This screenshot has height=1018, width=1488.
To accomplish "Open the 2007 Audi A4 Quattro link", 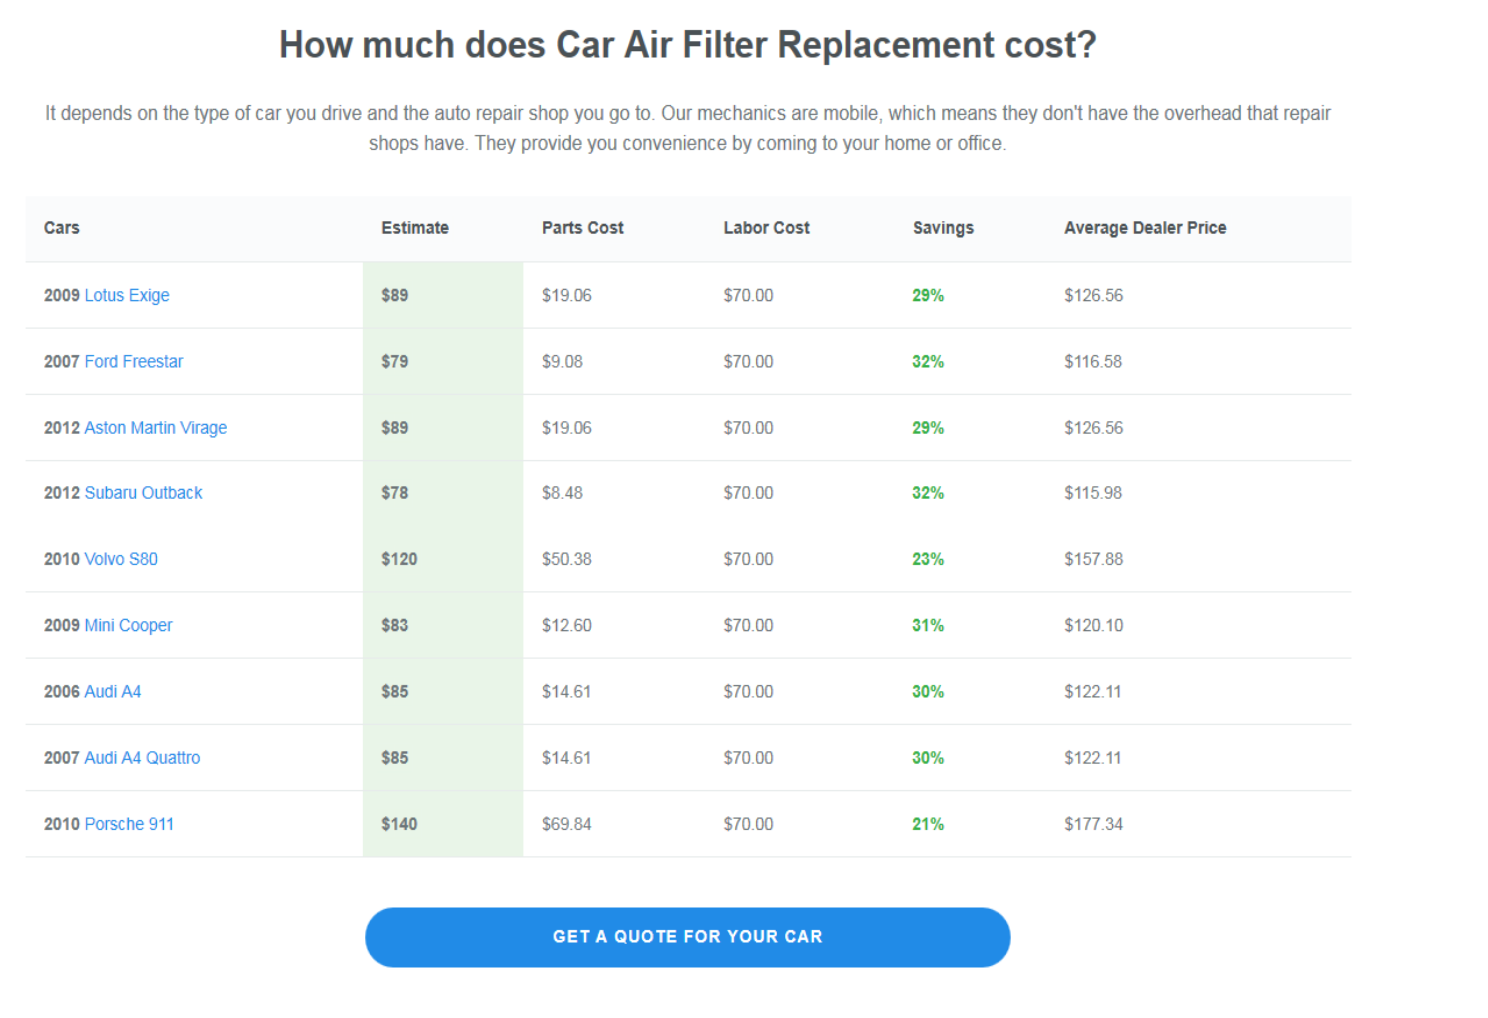I will pyautogui.click(x=142, y=757).
